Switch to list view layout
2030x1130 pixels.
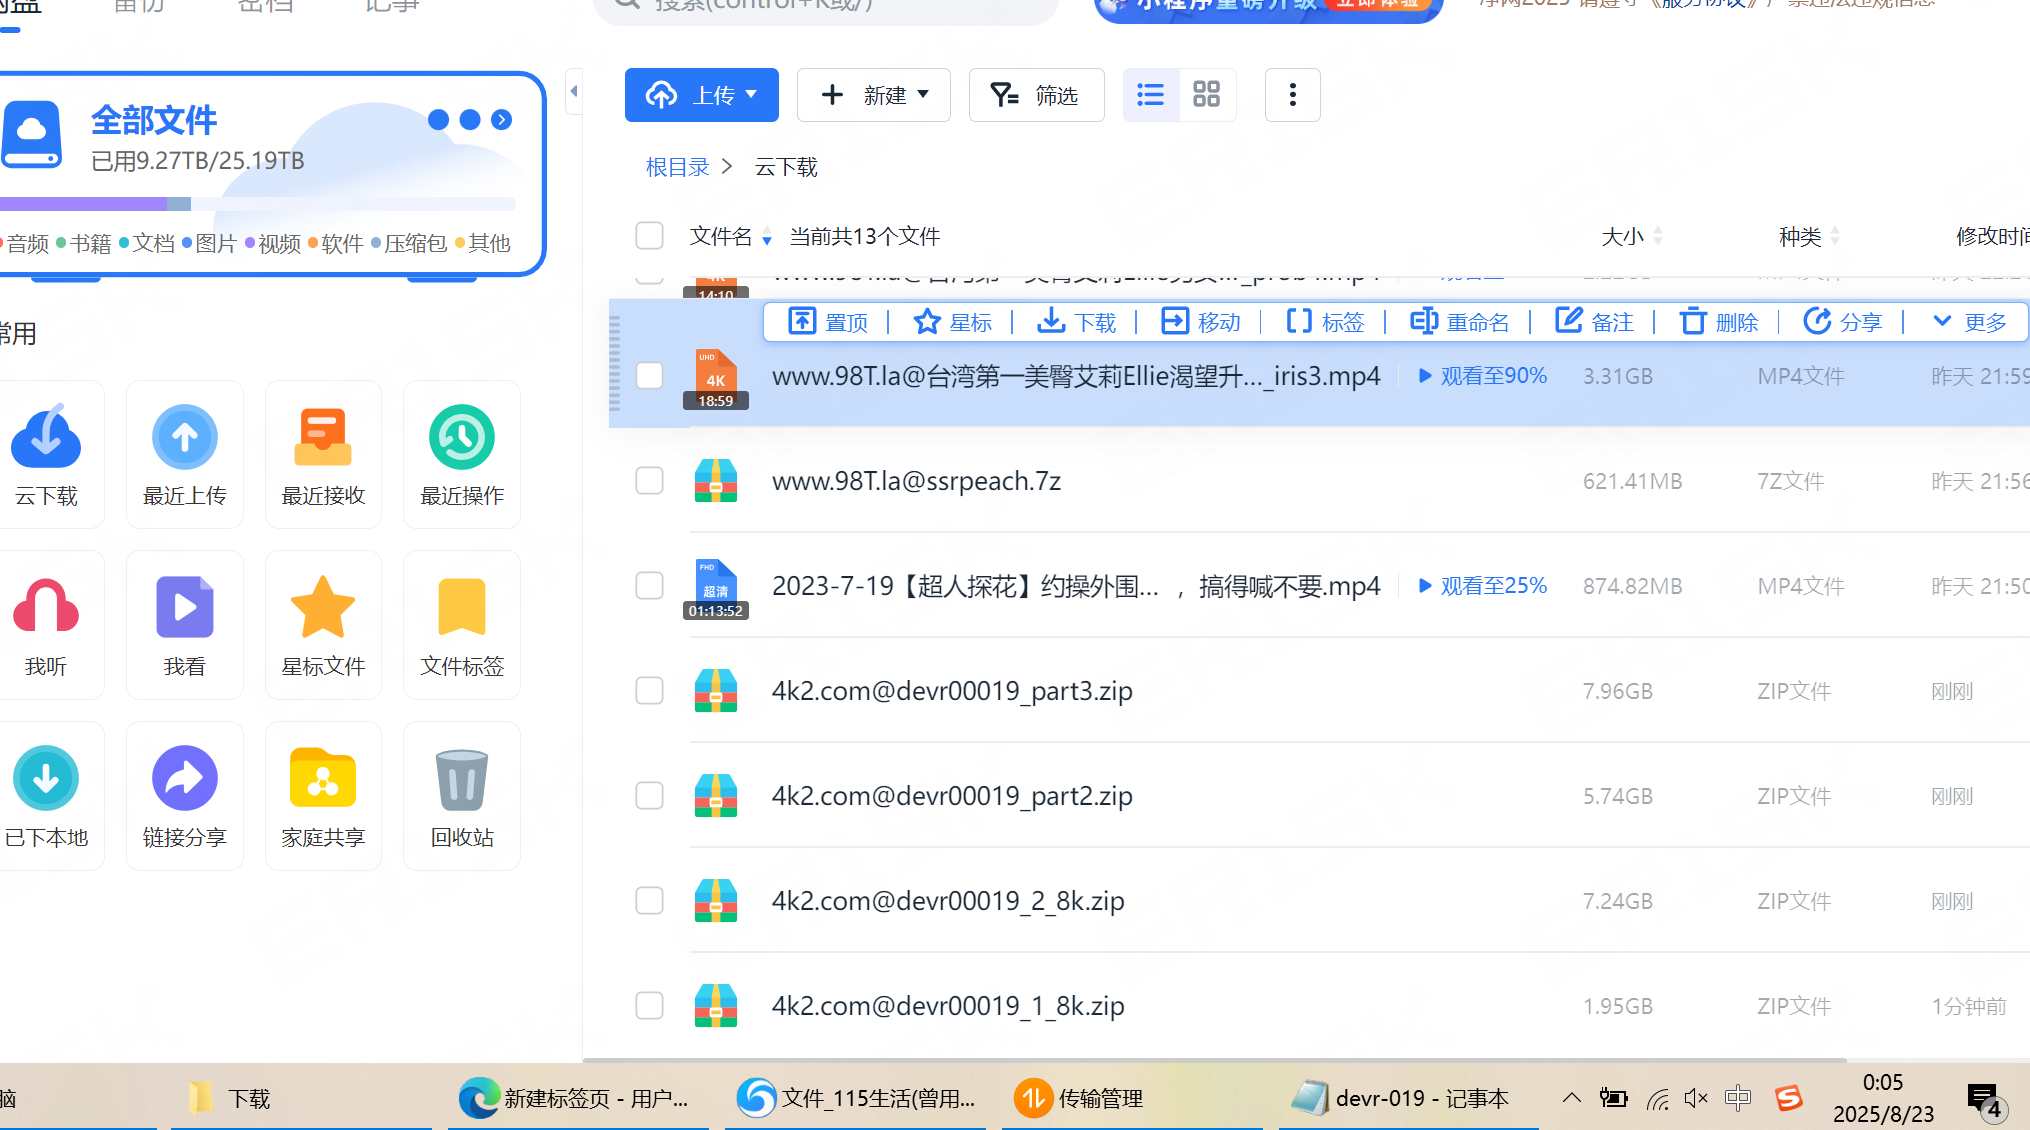tap(1151, 95)
